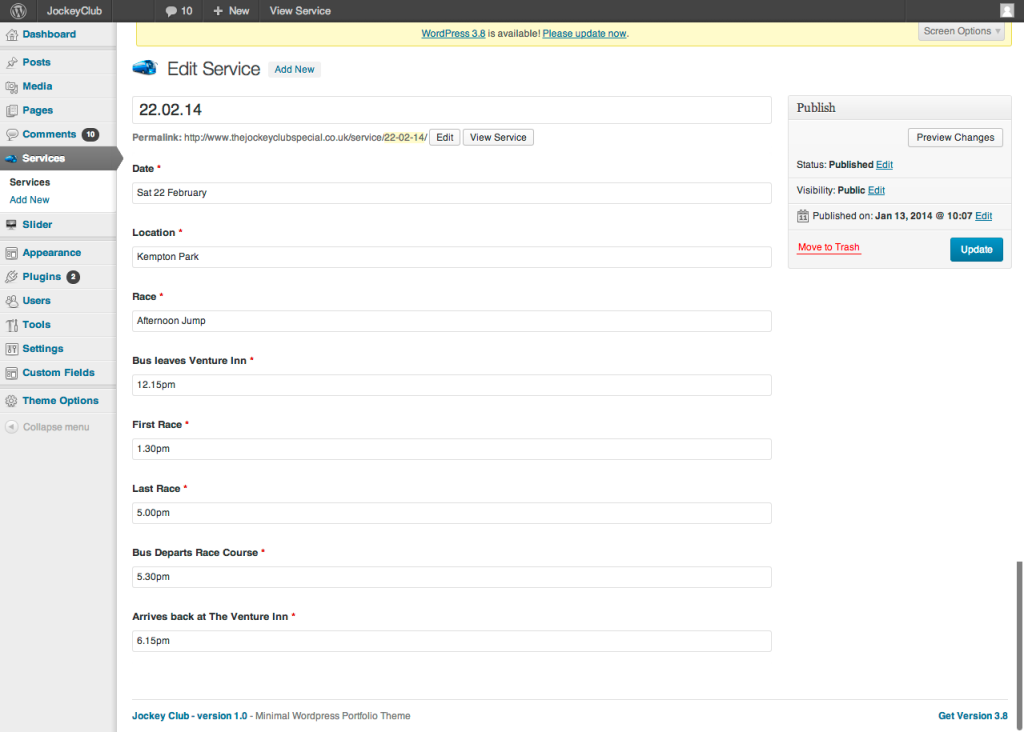Click the Comments count badge in sidebar
The image size is (1024, 732).
[x=90, y=135]
